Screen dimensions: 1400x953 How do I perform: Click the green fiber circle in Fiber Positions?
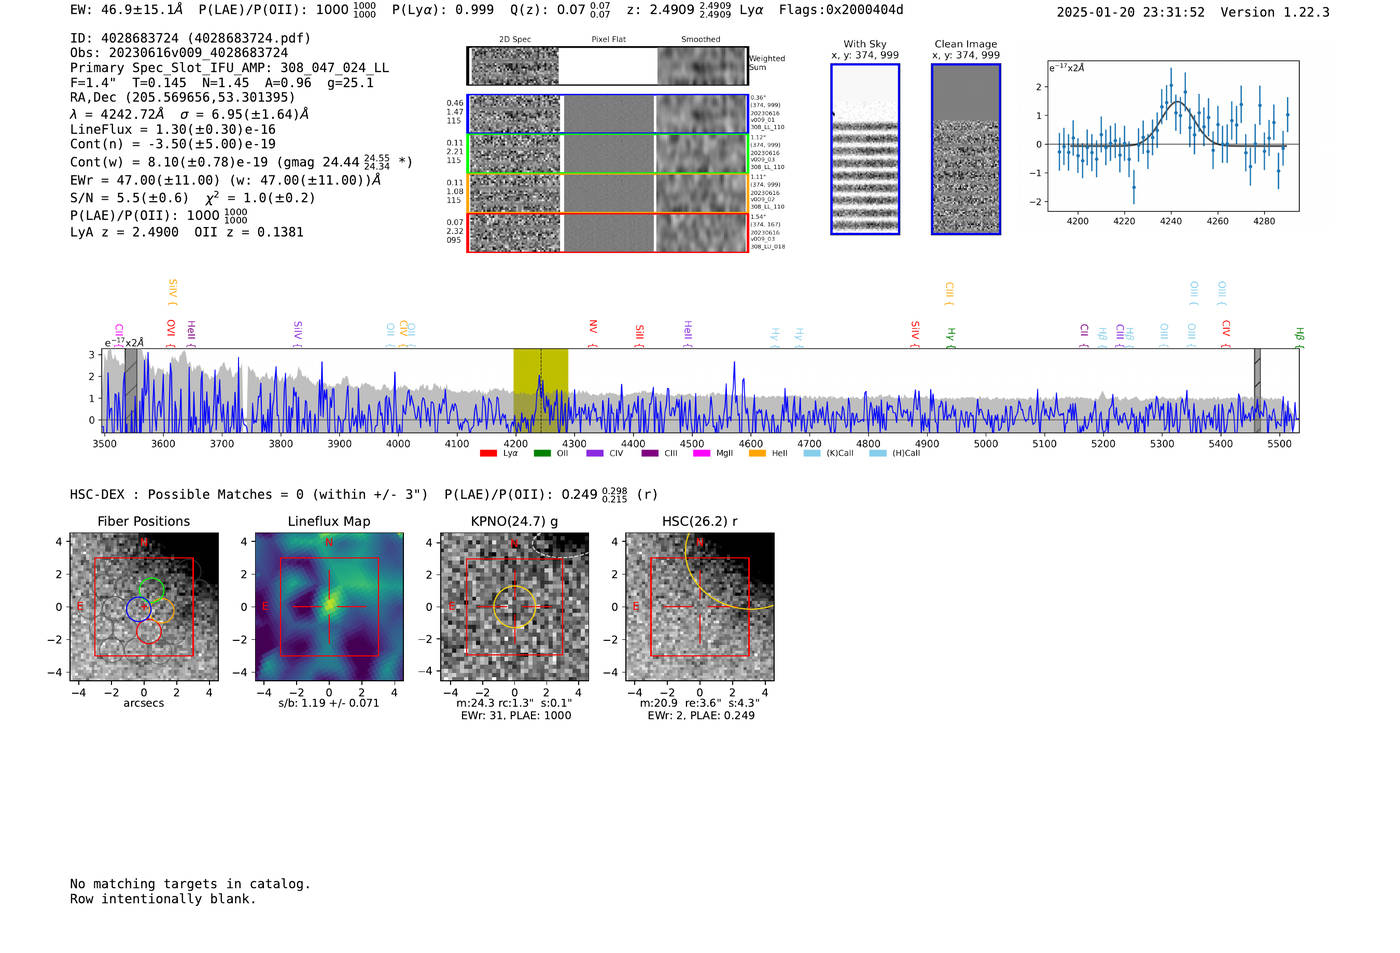tap(152, 590)
